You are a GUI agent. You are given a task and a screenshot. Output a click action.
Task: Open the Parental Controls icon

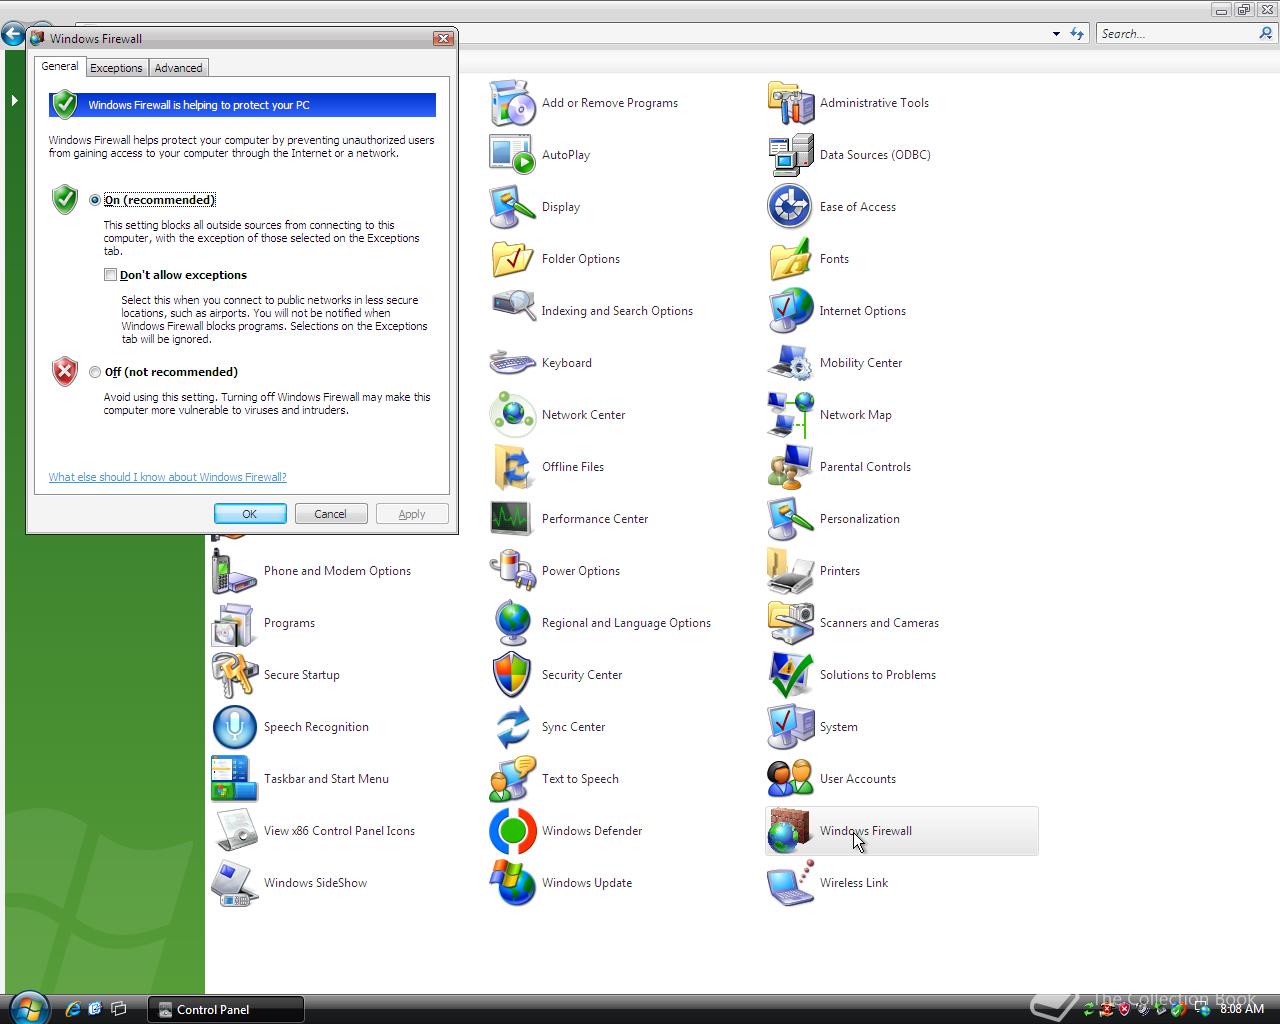click(790, 467)
